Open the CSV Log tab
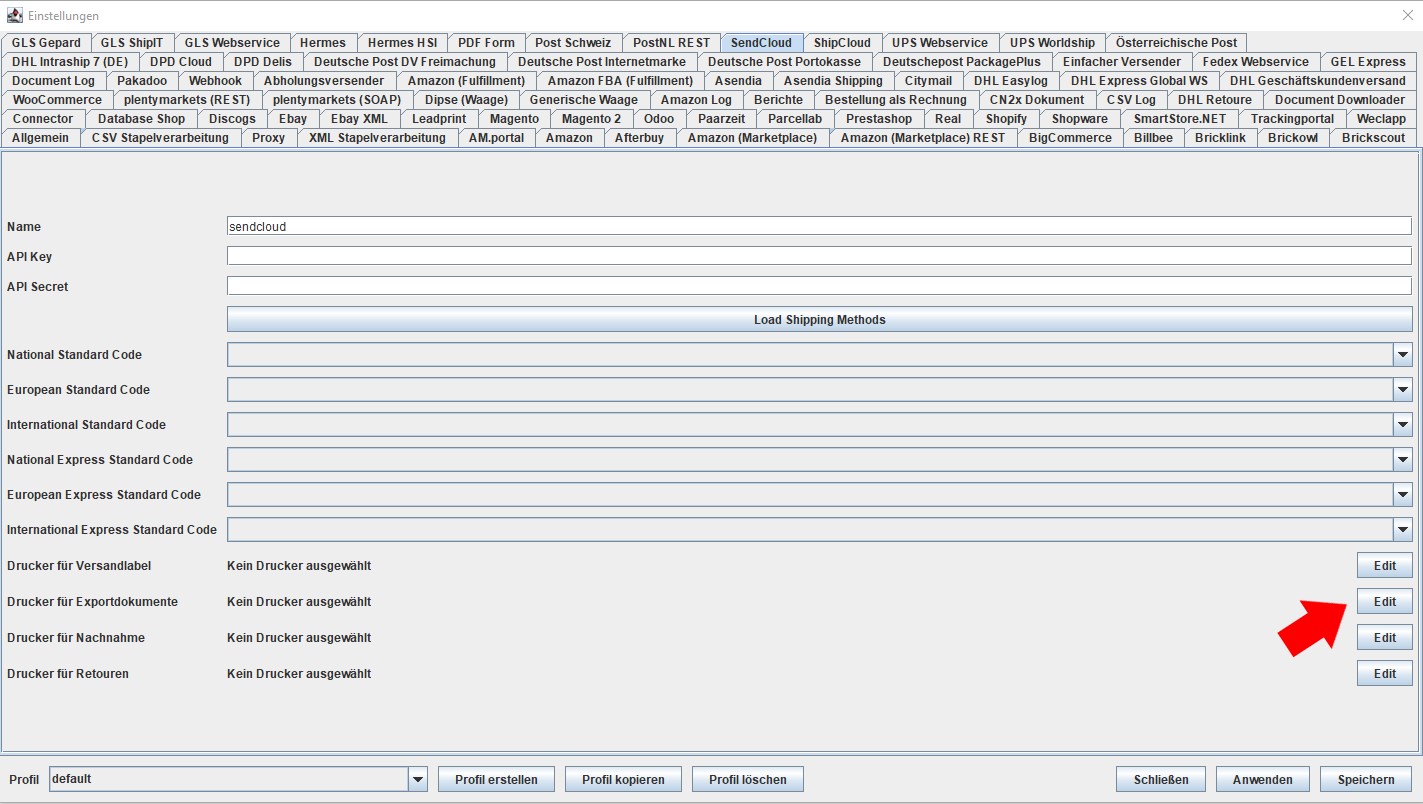Image resolution: width=1423 pixels, height=804 pixels. [x=1131, y=100]
